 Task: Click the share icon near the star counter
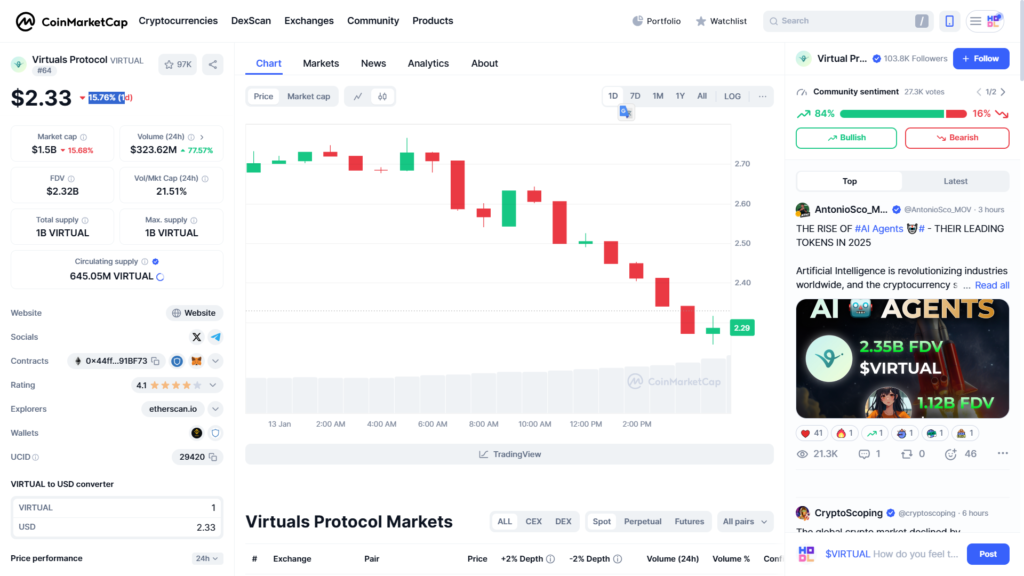(212, 64)
